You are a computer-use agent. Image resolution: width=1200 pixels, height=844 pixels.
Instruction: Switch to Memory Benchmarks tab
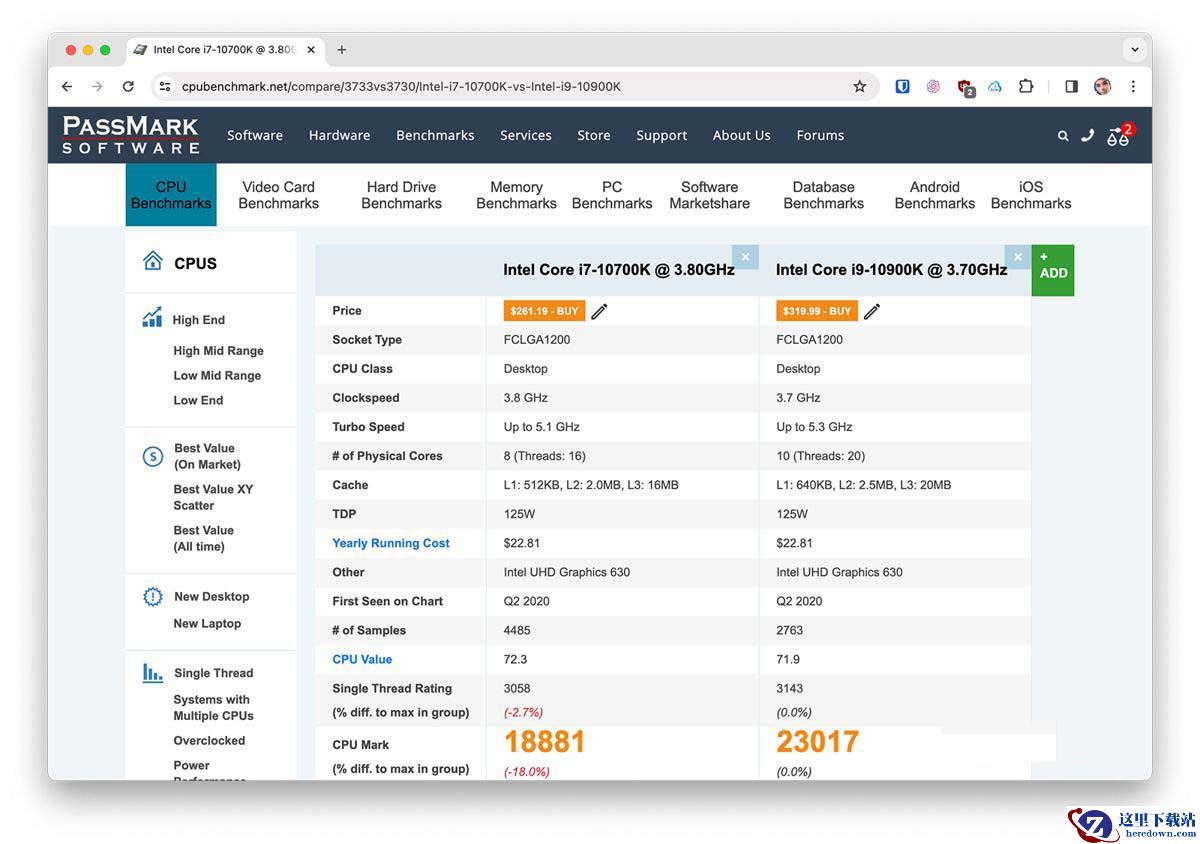tap(516, 195)
